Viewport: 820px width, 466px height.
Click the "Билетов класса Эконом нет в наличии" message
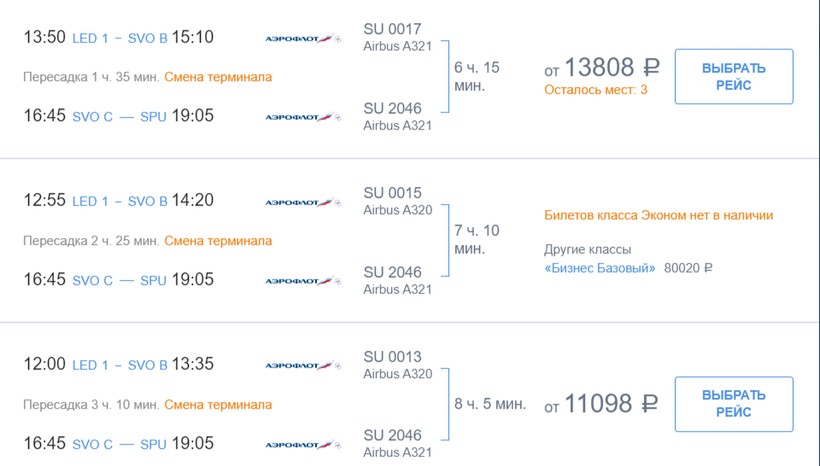pos(658,215)
